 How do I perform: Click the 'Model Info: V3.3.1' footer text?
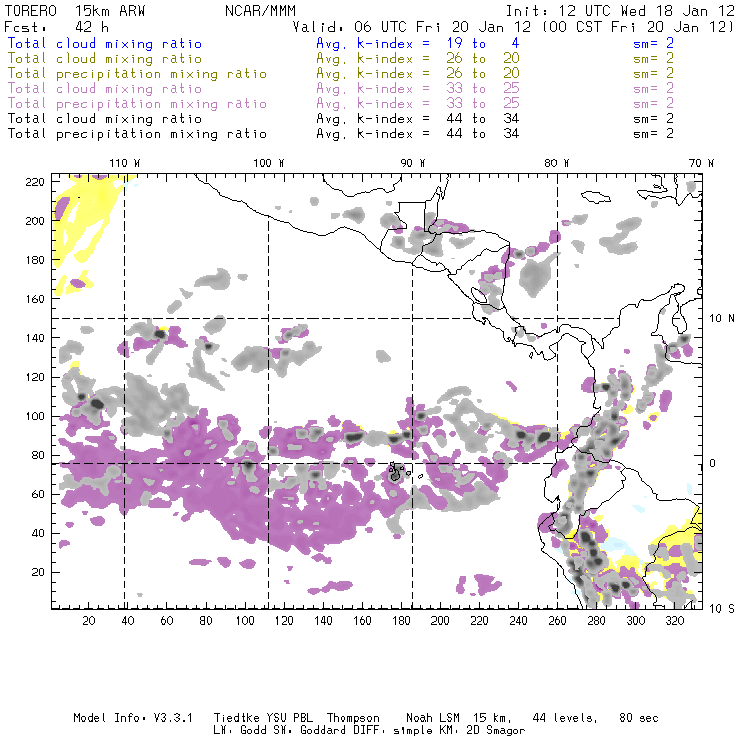(133, 718)
